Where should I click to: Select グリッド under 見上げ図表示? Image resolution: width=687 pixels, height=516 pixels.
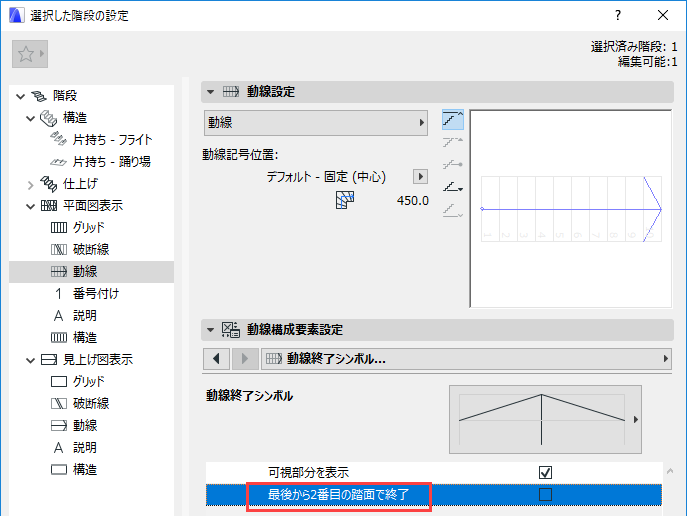tap(89, 382)
